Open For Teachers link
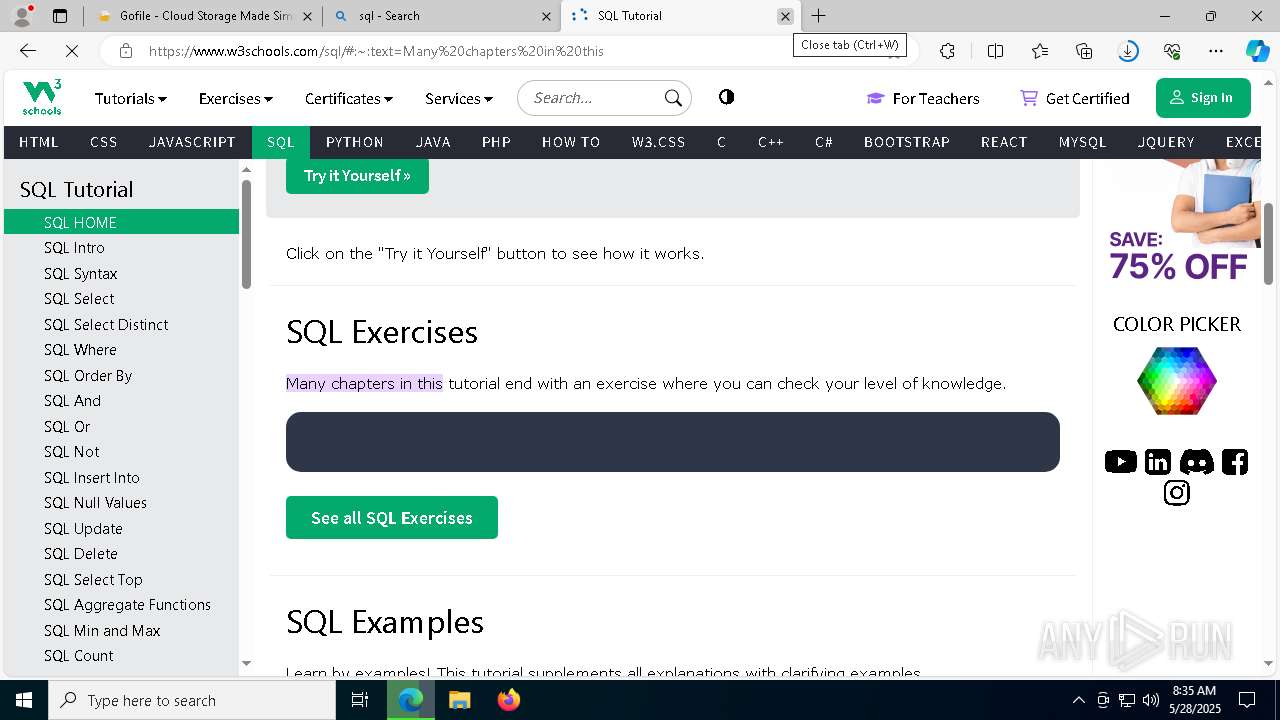This screenshot has height=720, width=1280. coord(923,98)
